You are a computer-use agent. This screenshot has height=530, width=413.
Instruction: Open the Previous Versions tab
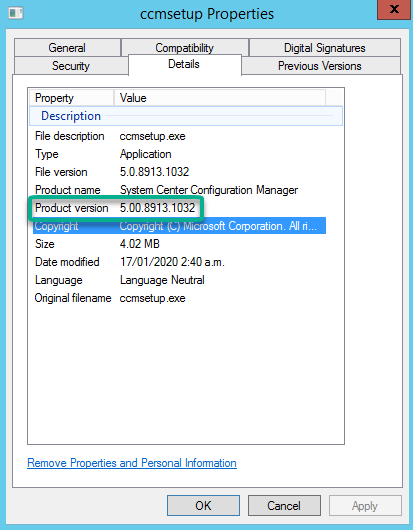click(x=320, y=66)
